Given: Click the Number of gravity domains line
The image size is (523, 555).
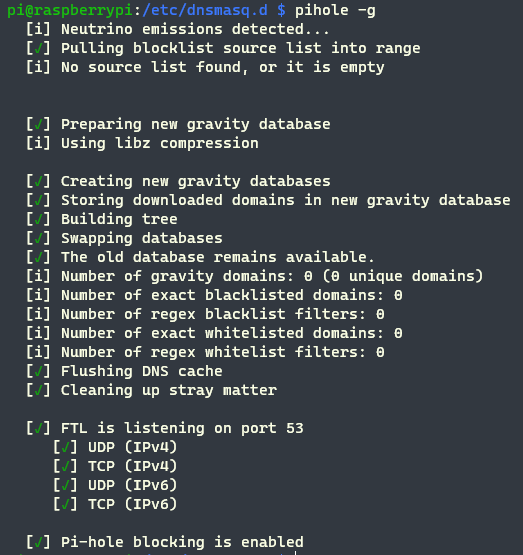Looking at the screenshot, I should (x=255, y=276).
